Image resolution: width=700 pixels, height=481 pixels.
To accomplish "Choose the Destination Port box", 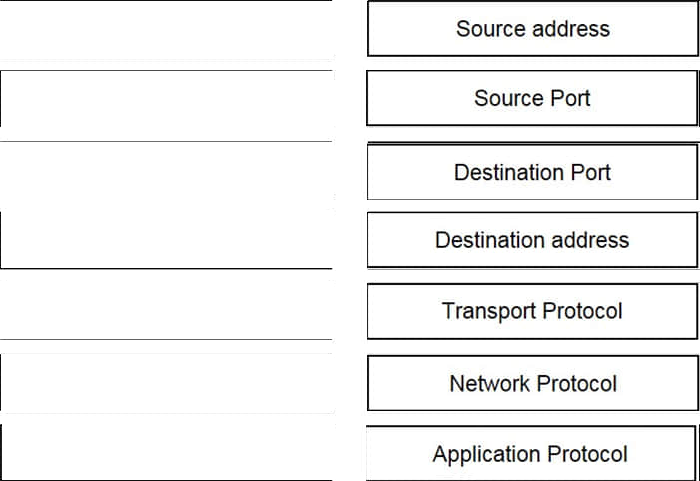I will click(532, 171).
